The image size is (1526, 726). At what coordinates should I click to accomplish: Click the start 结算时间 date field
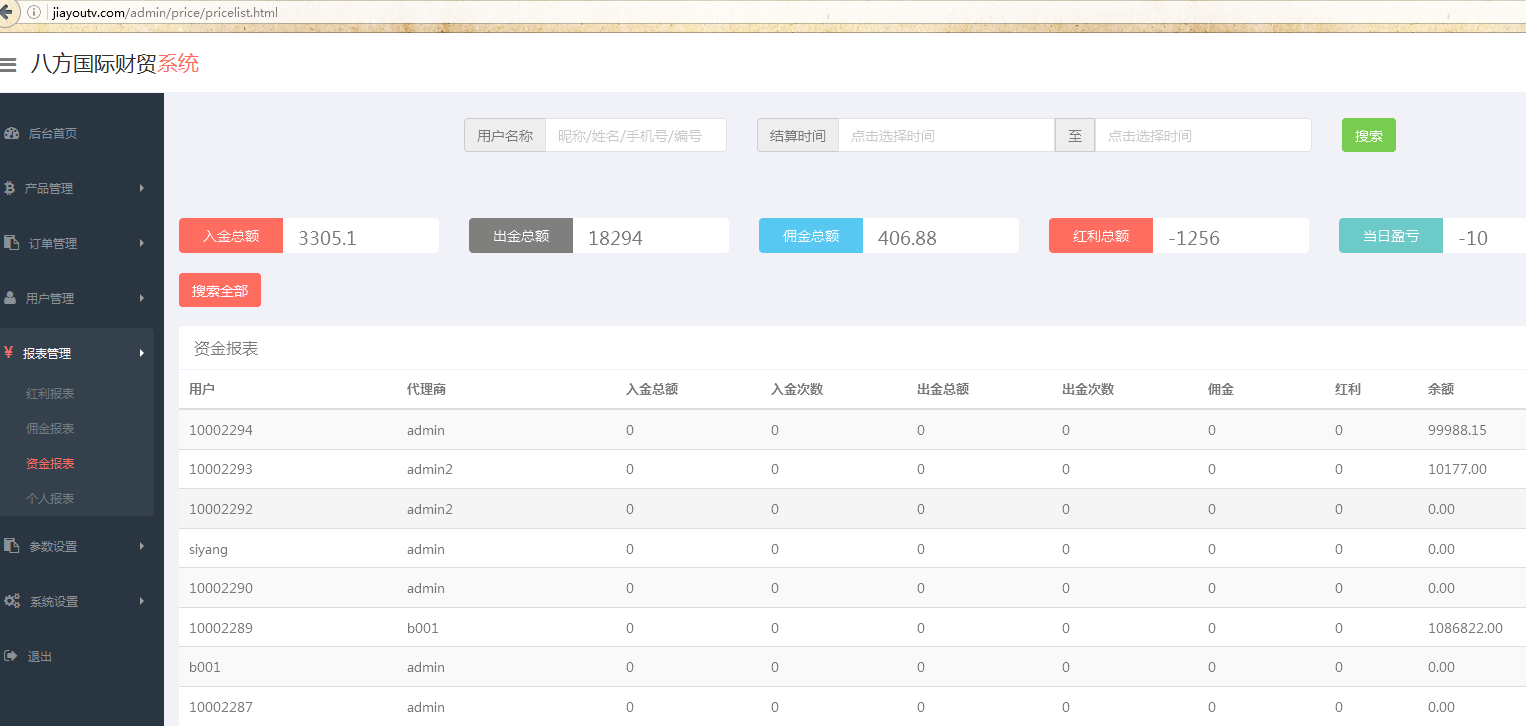(946, 136)
